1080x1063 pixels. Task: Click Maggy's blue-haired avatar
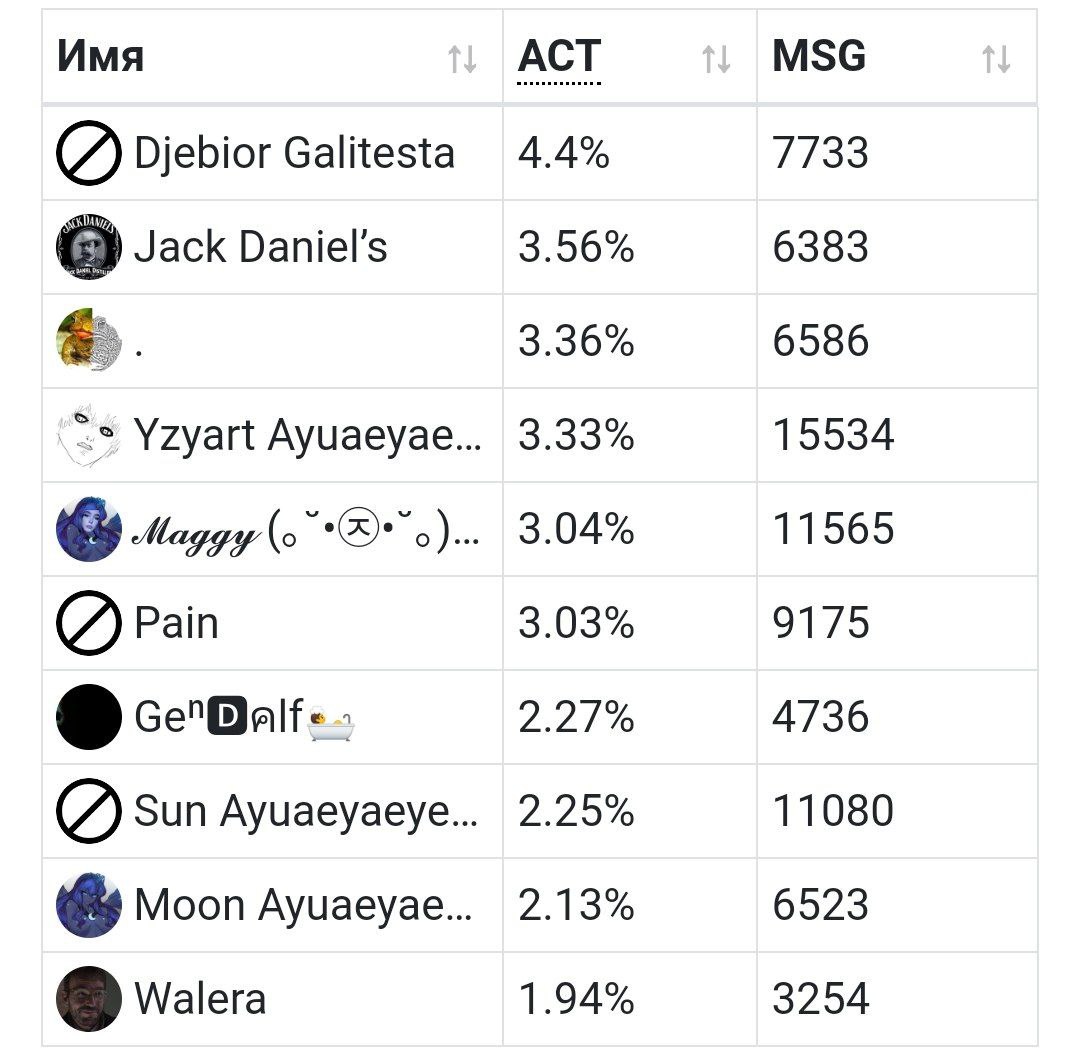(x=89, y=529)
